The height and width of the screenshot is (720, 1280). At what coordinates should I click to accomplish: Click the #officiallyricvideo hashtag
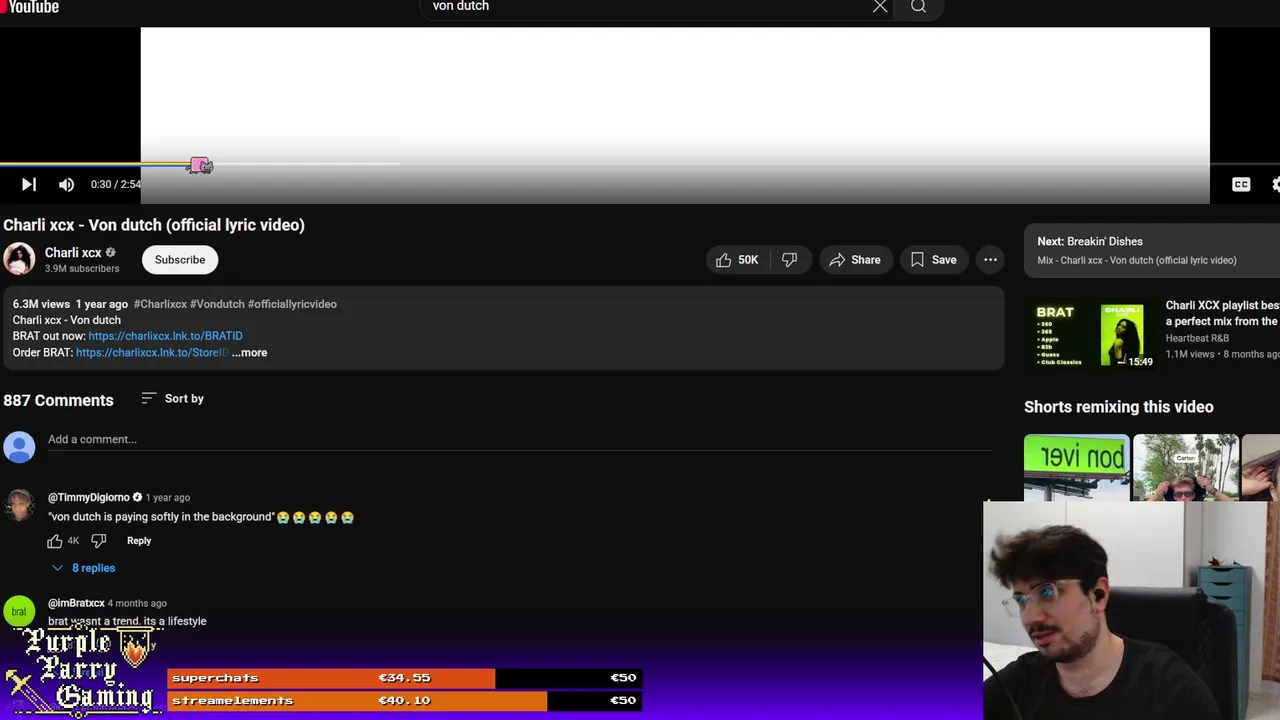[x=292, y=304]
